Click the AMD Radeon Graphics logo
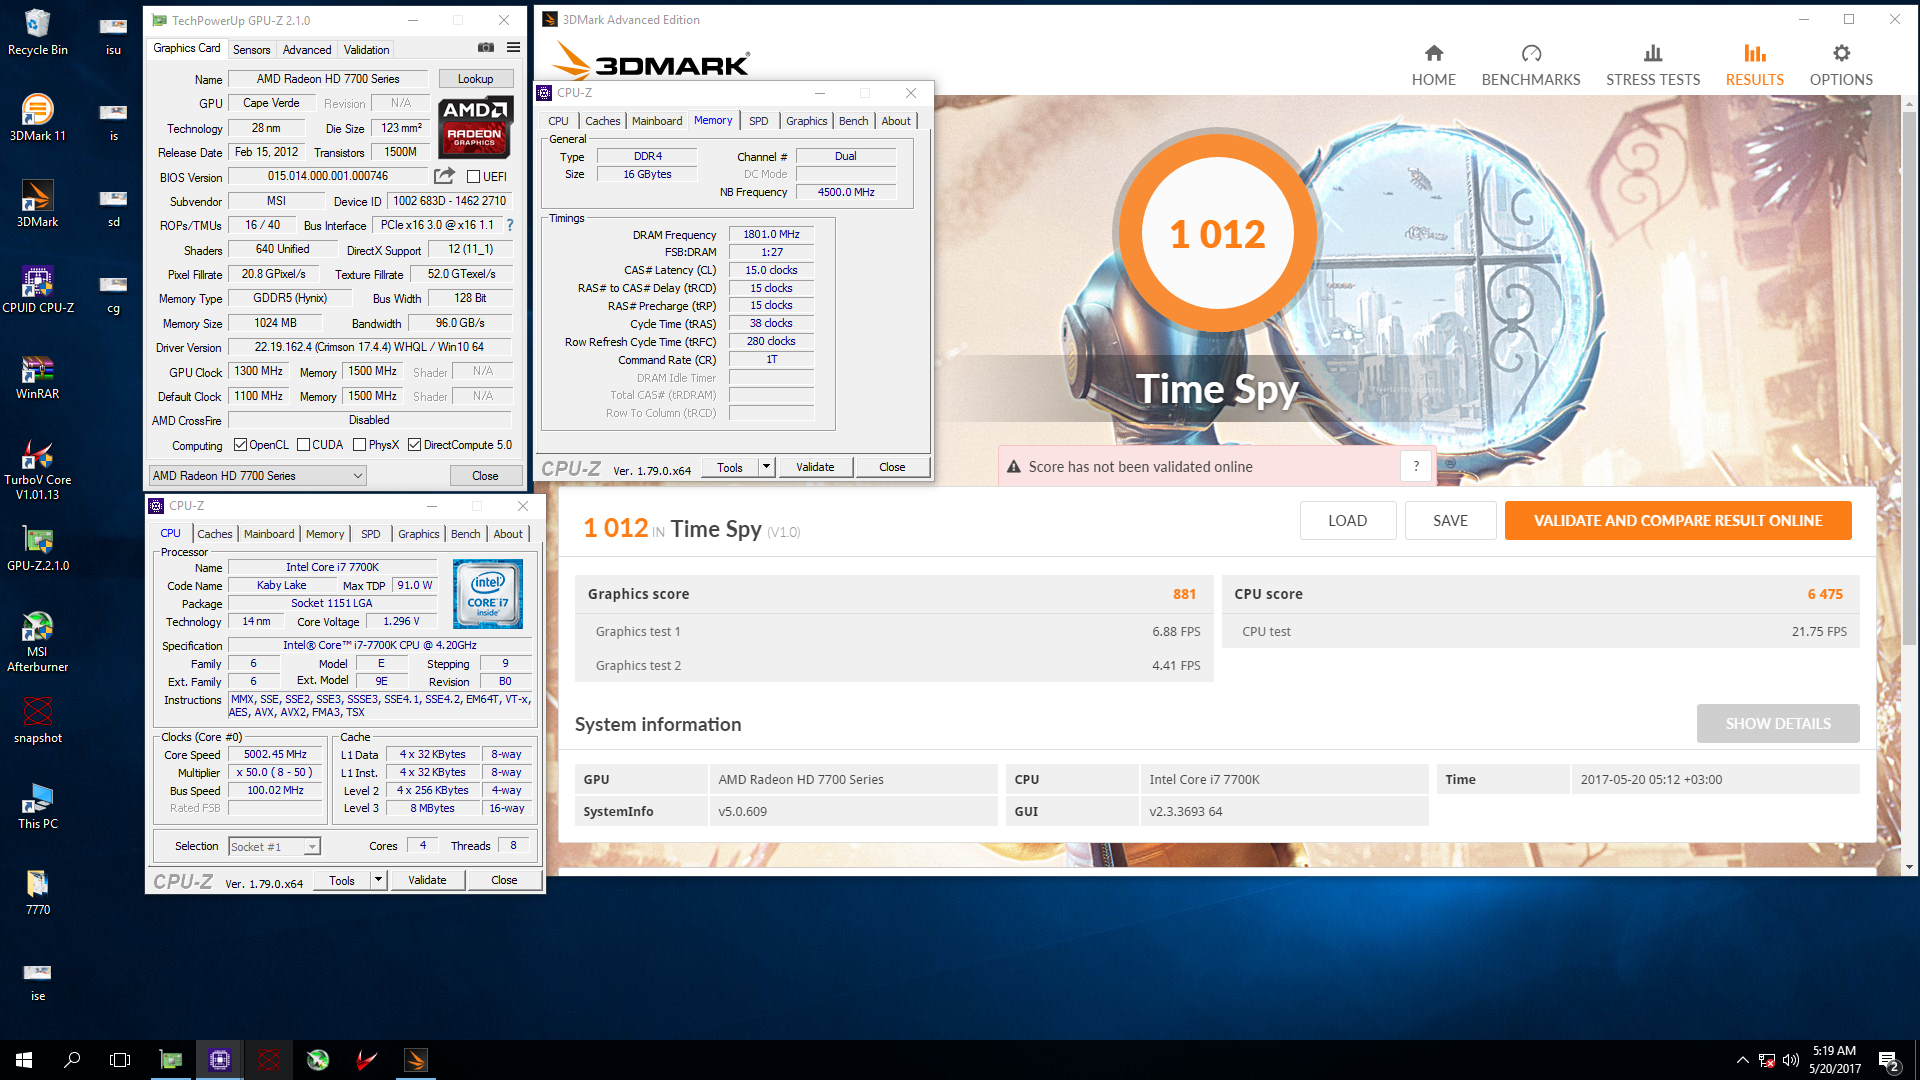Screen dimensions: 1920x1080 coord(475,127)
